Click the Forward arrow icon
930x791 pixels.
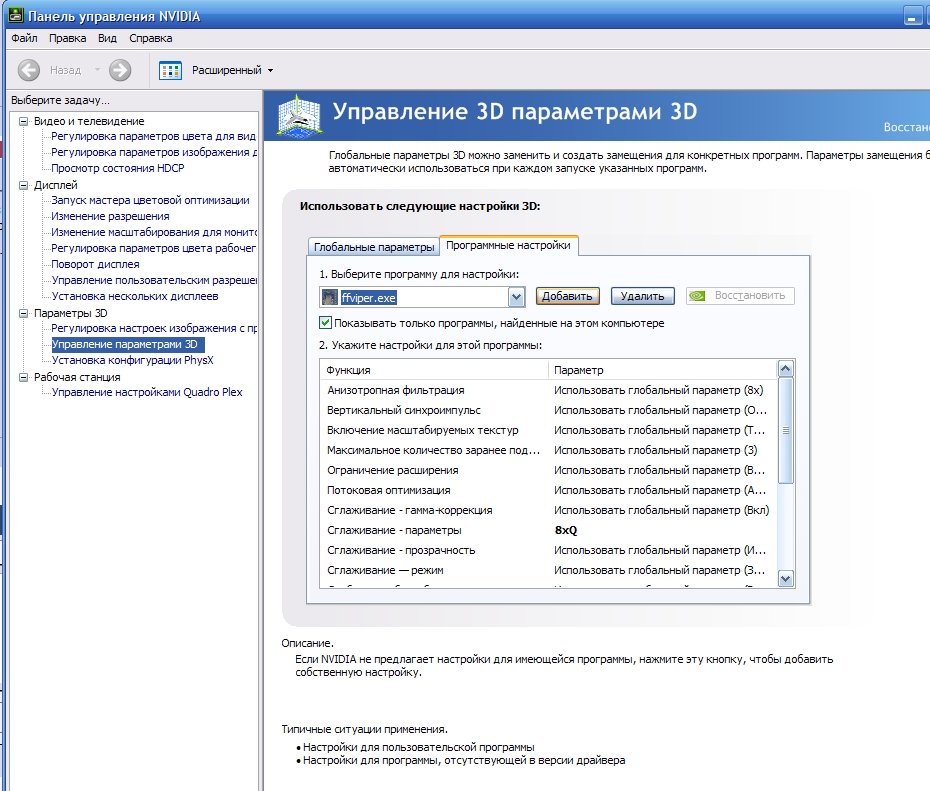(120, 70)
